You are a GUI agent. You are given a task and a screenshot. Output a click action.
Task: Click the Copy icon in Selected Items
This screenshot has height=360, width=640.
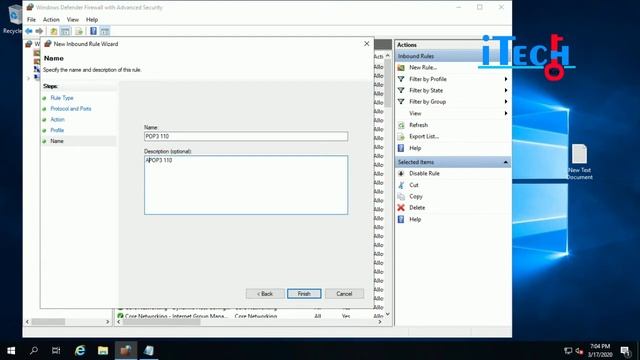[x=401, y=196]
